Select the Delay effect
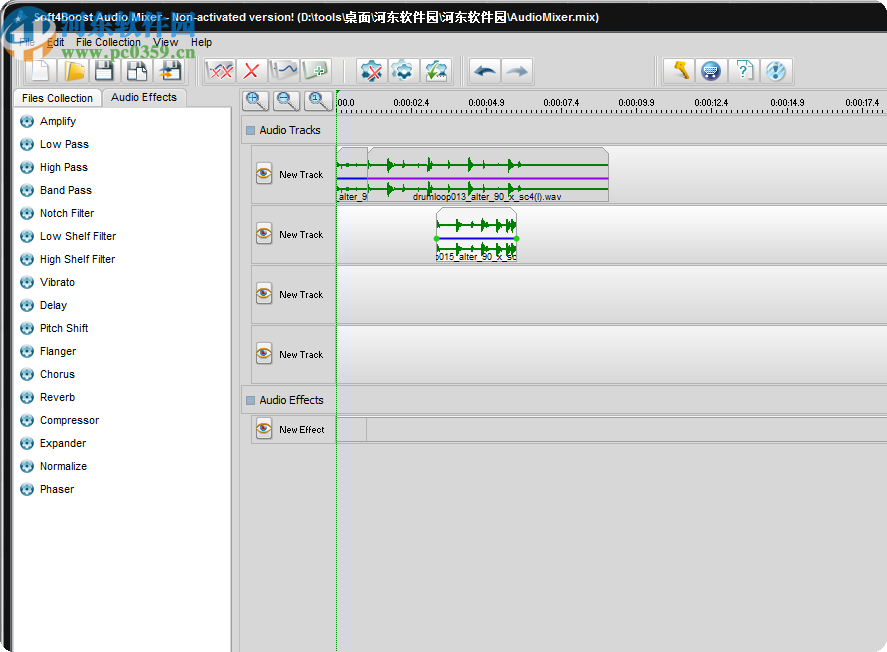This screenshot has height=652, width=887. coord(53,305)
